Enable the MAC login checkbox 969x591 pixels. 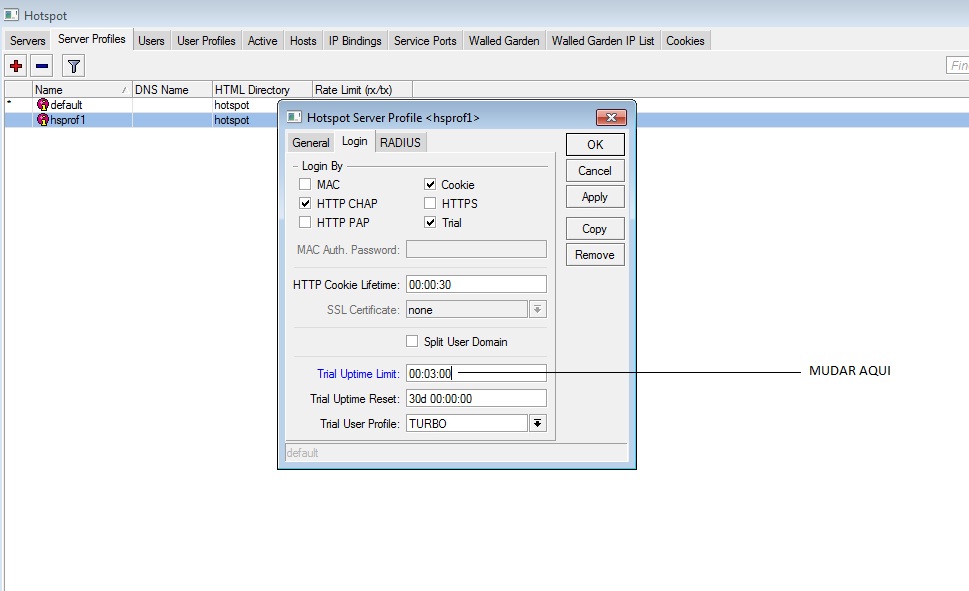pyautogui.click(x=305, y=184)
